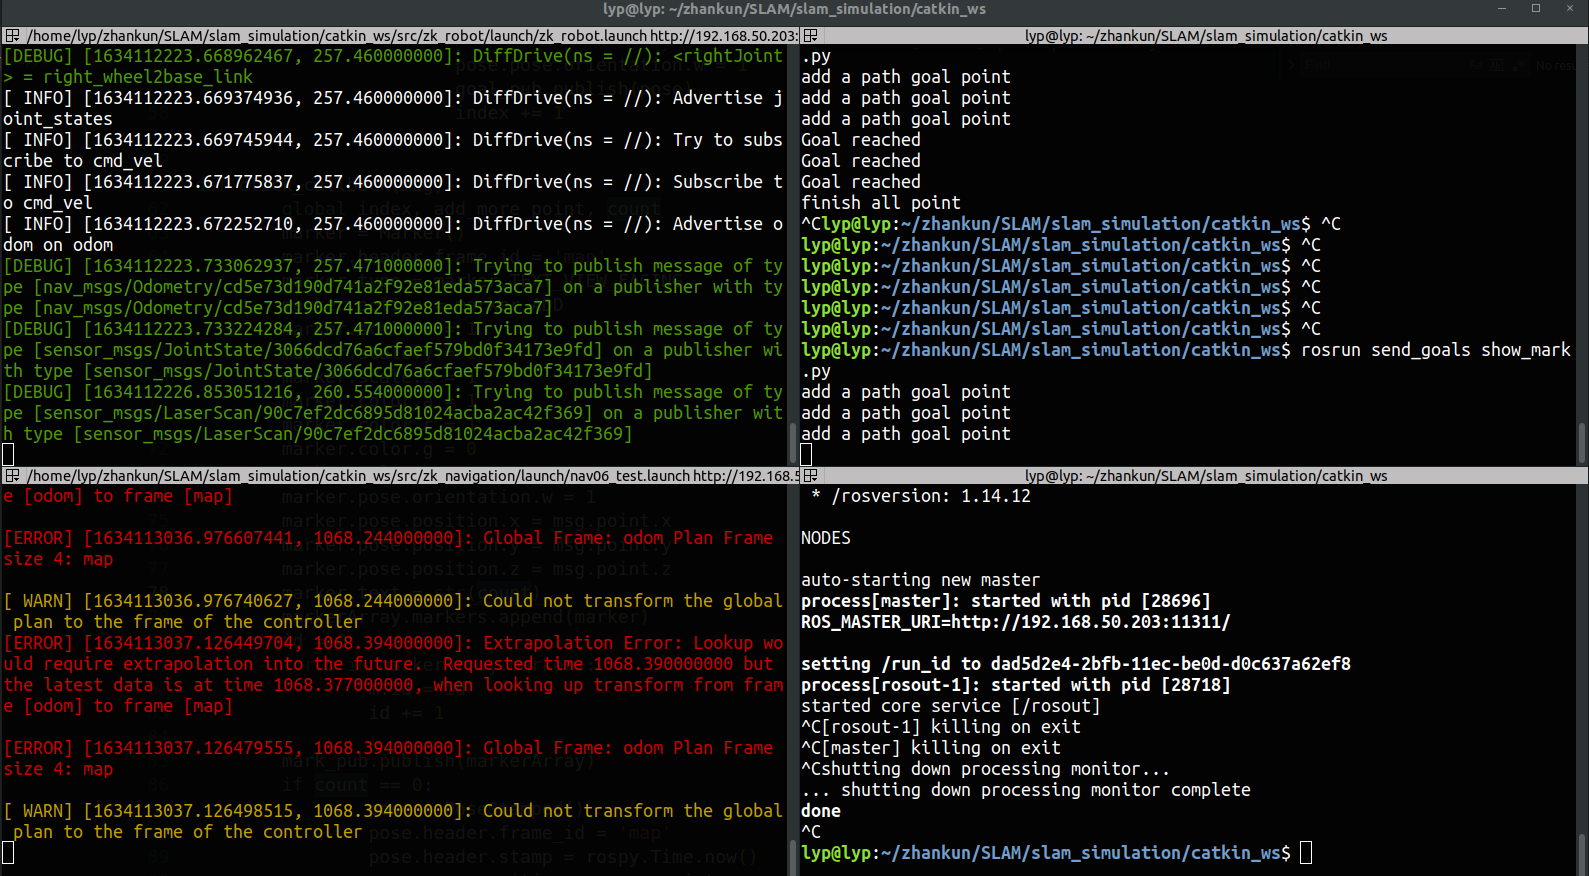Click the DEBUG line with timestamp 1634112226.853051216
The width and height of the screenshot is (1589, 876).
[393, 413]
